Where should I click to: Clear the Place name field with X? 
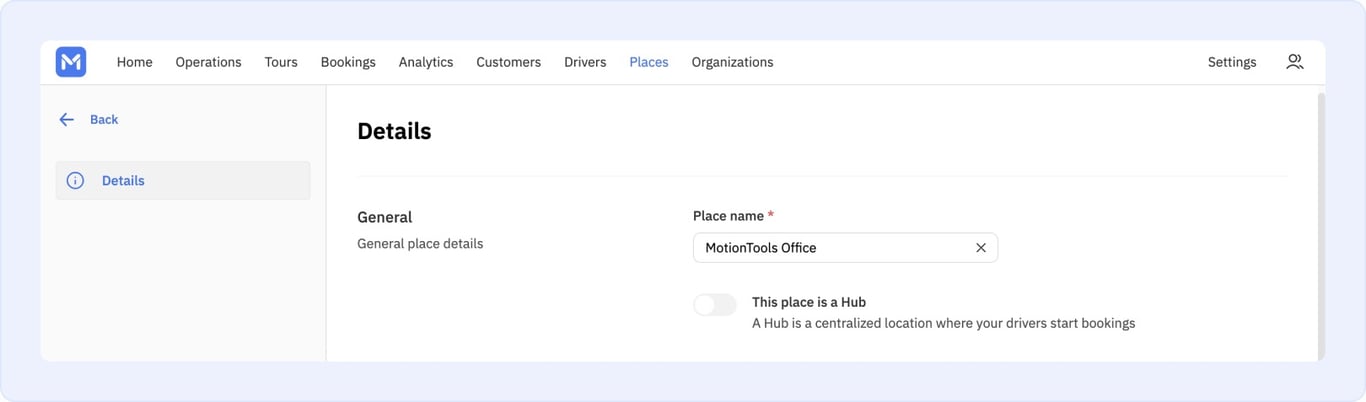point(981,248)
